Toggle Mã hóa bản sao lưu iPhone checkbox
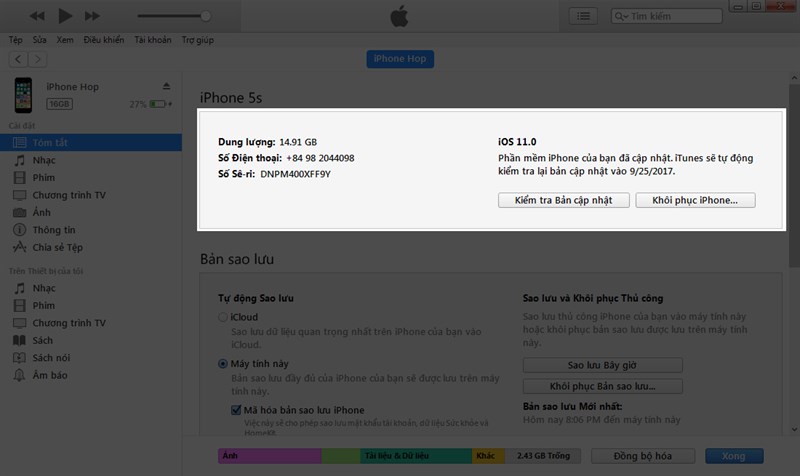The height and width of the screenshot is (476, 800). [x=236, y=410]
